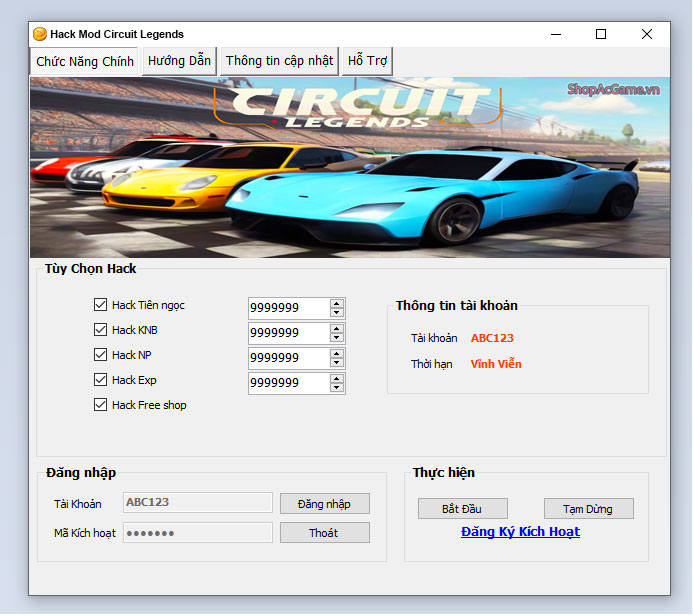Click the Hack Exp number field

[289, 383]
